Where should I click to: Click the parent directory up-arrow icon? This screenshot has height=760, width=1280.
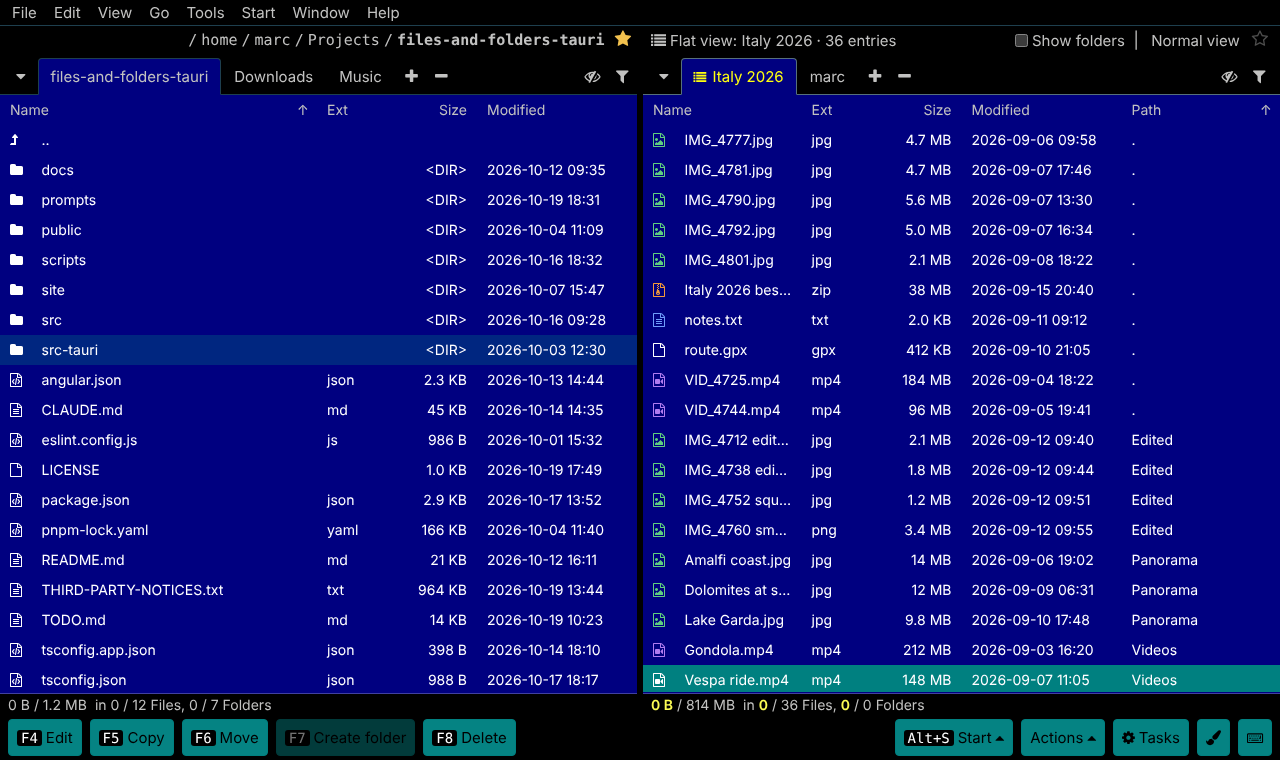pos(15,140)
